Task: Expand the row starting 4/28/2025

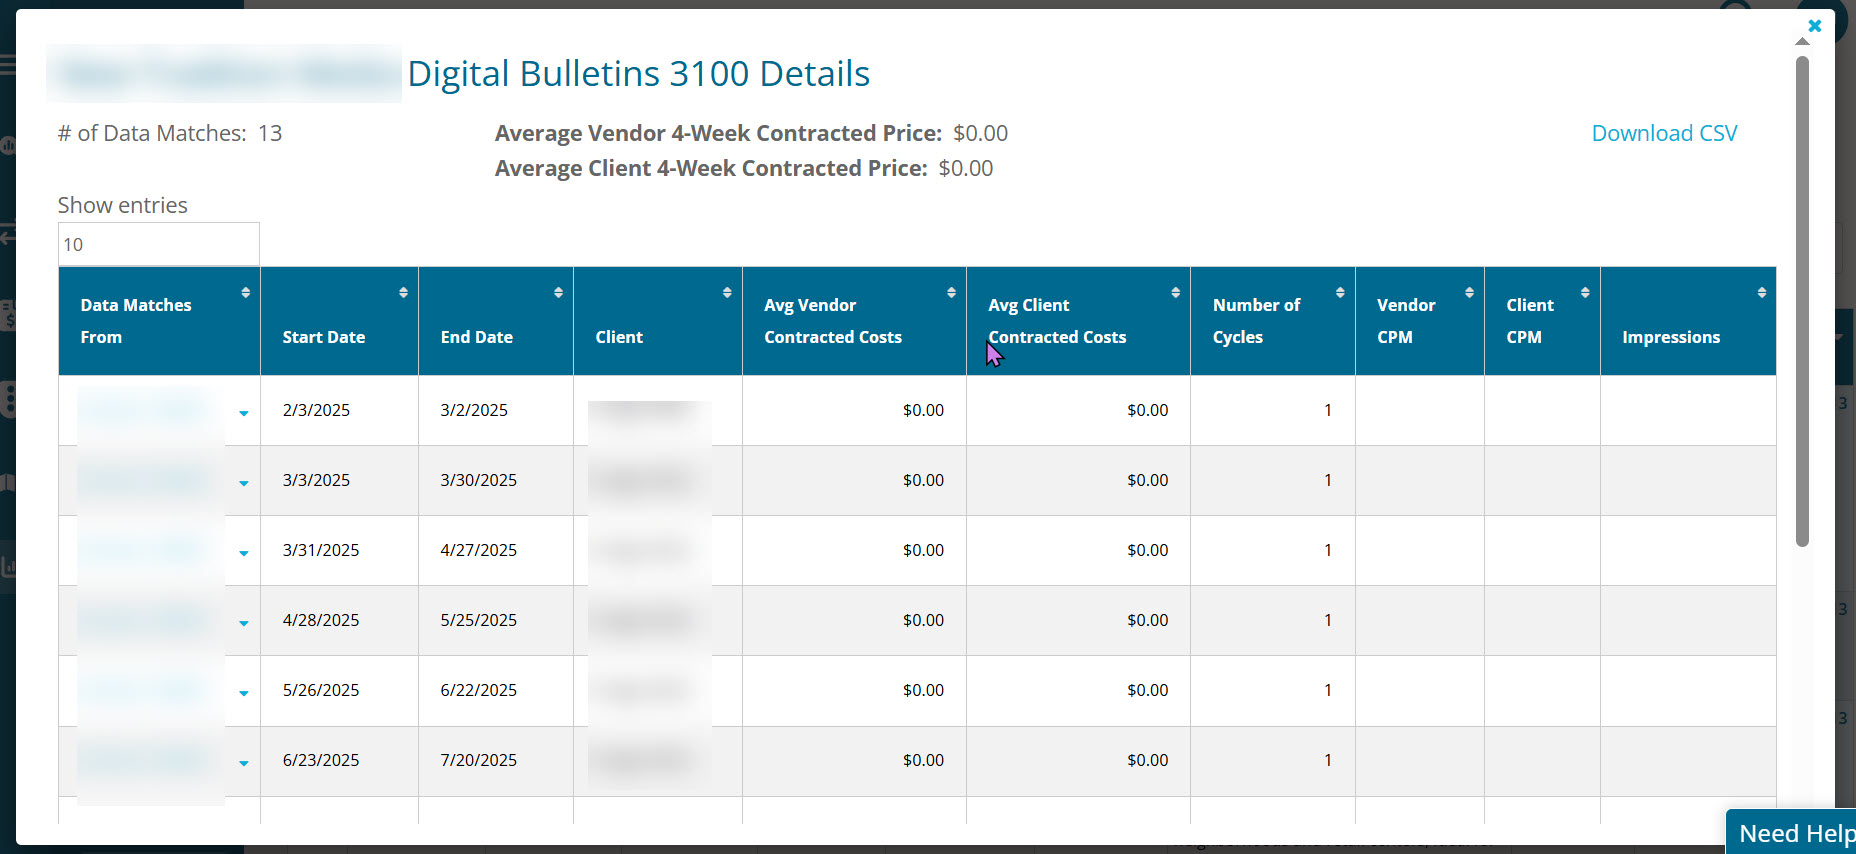Action: coord(243,623)
